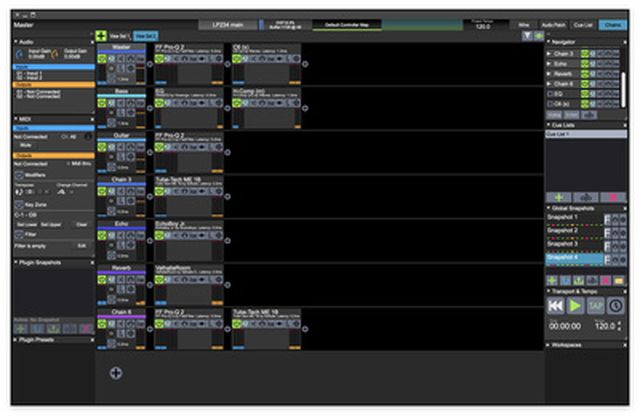
Task: Add a cue list with green plus button
Action: click(559, 198)
